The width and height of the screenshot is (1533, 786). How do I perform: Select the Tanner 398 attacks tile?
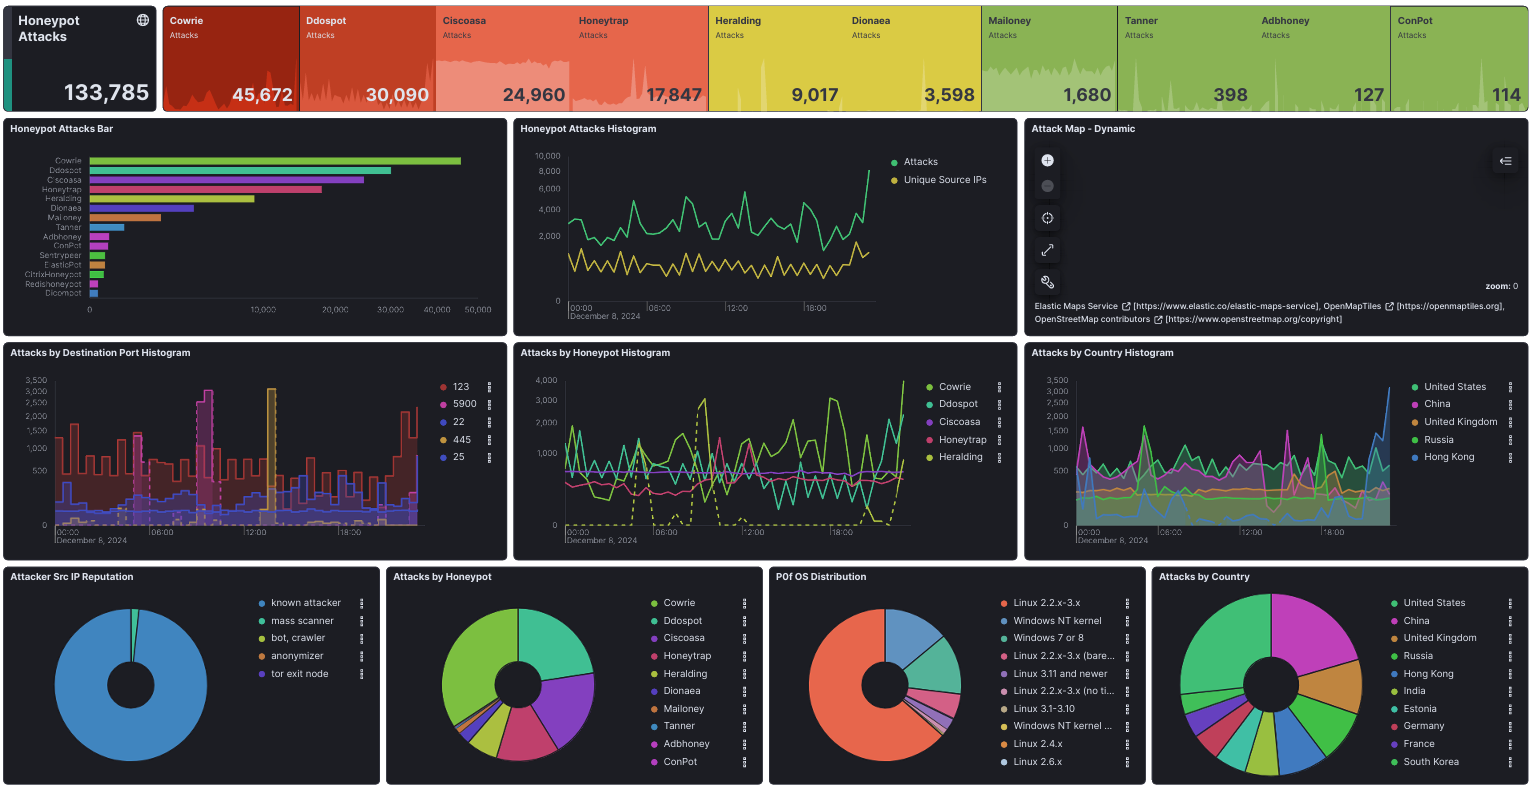coord(1186,59)
